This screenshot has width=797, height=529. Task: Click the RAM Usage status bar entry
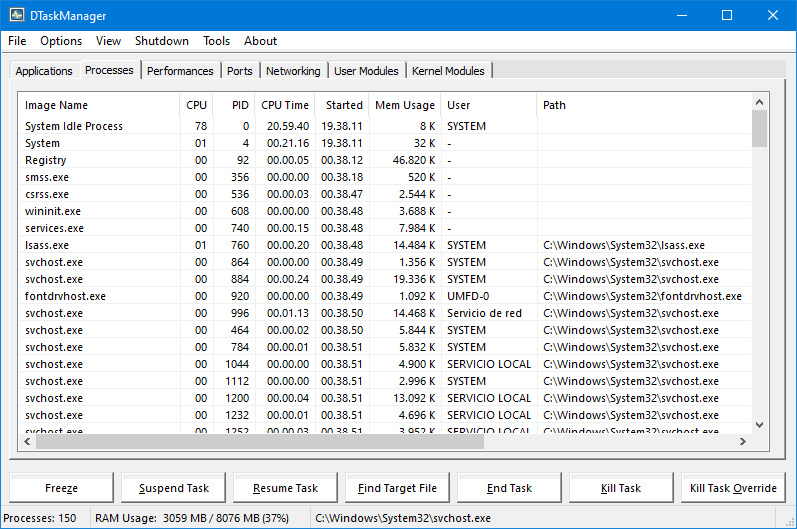pyautogui.click(x=192, y=518)
